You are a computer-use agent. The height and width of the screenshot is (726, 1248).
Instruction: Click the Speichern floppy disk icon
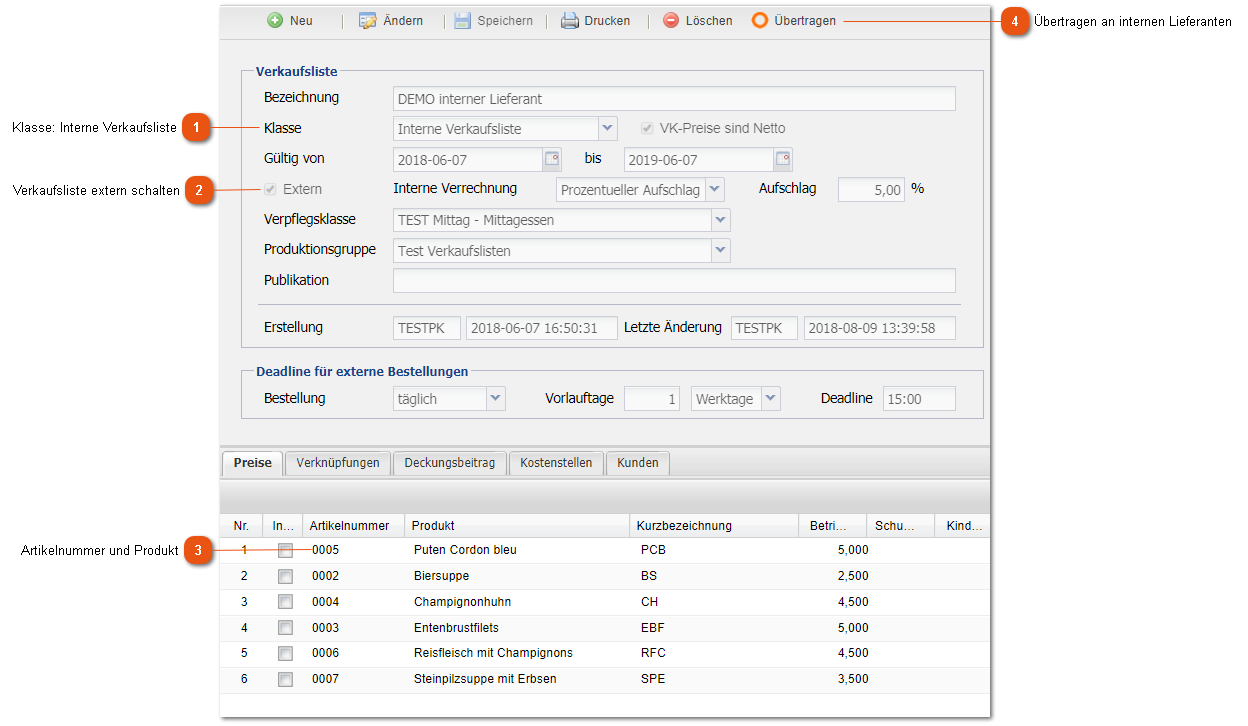click(462, 20)
